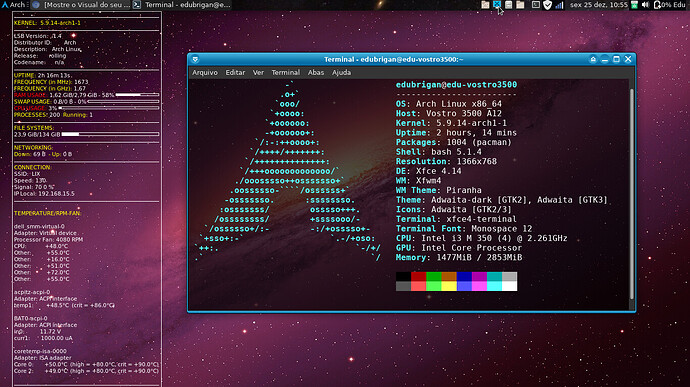Open the volume speaker icon

[x=645, y=5]
